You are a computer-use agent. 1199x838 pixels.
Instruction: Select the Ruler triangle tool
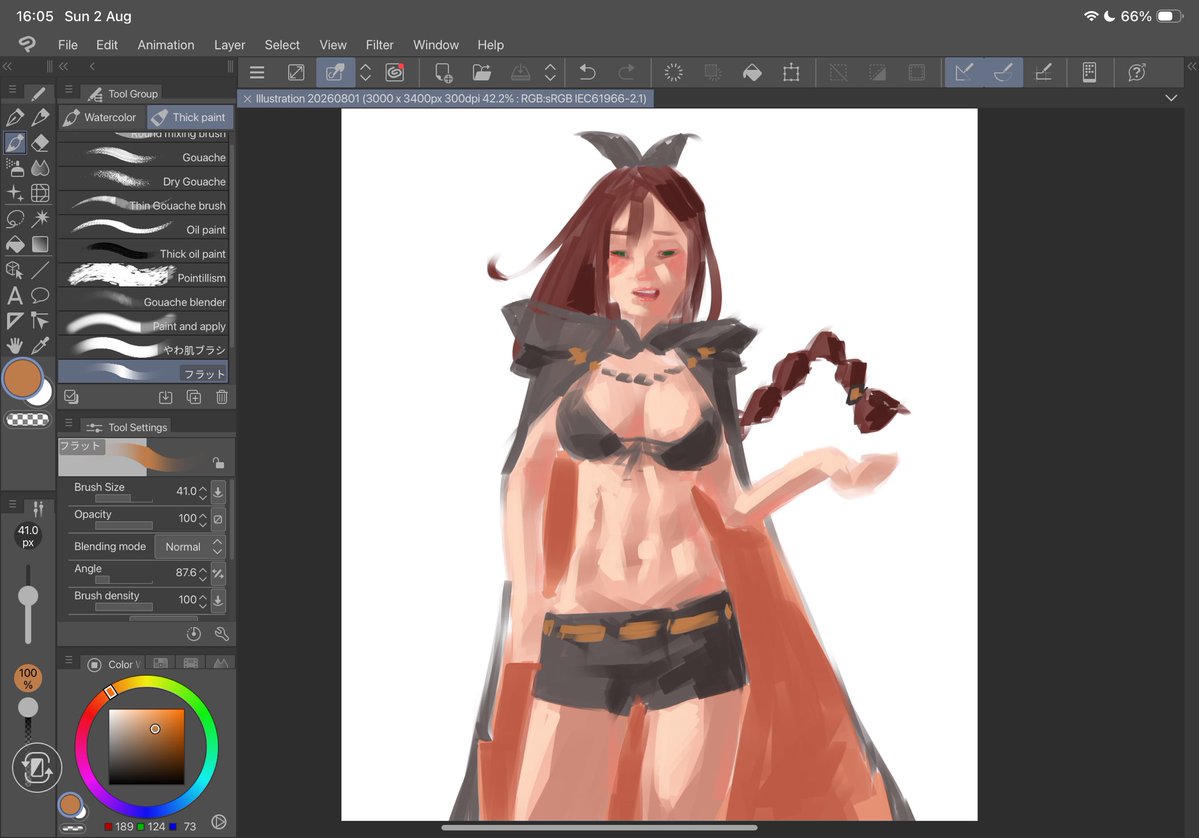tap(15, 320)
